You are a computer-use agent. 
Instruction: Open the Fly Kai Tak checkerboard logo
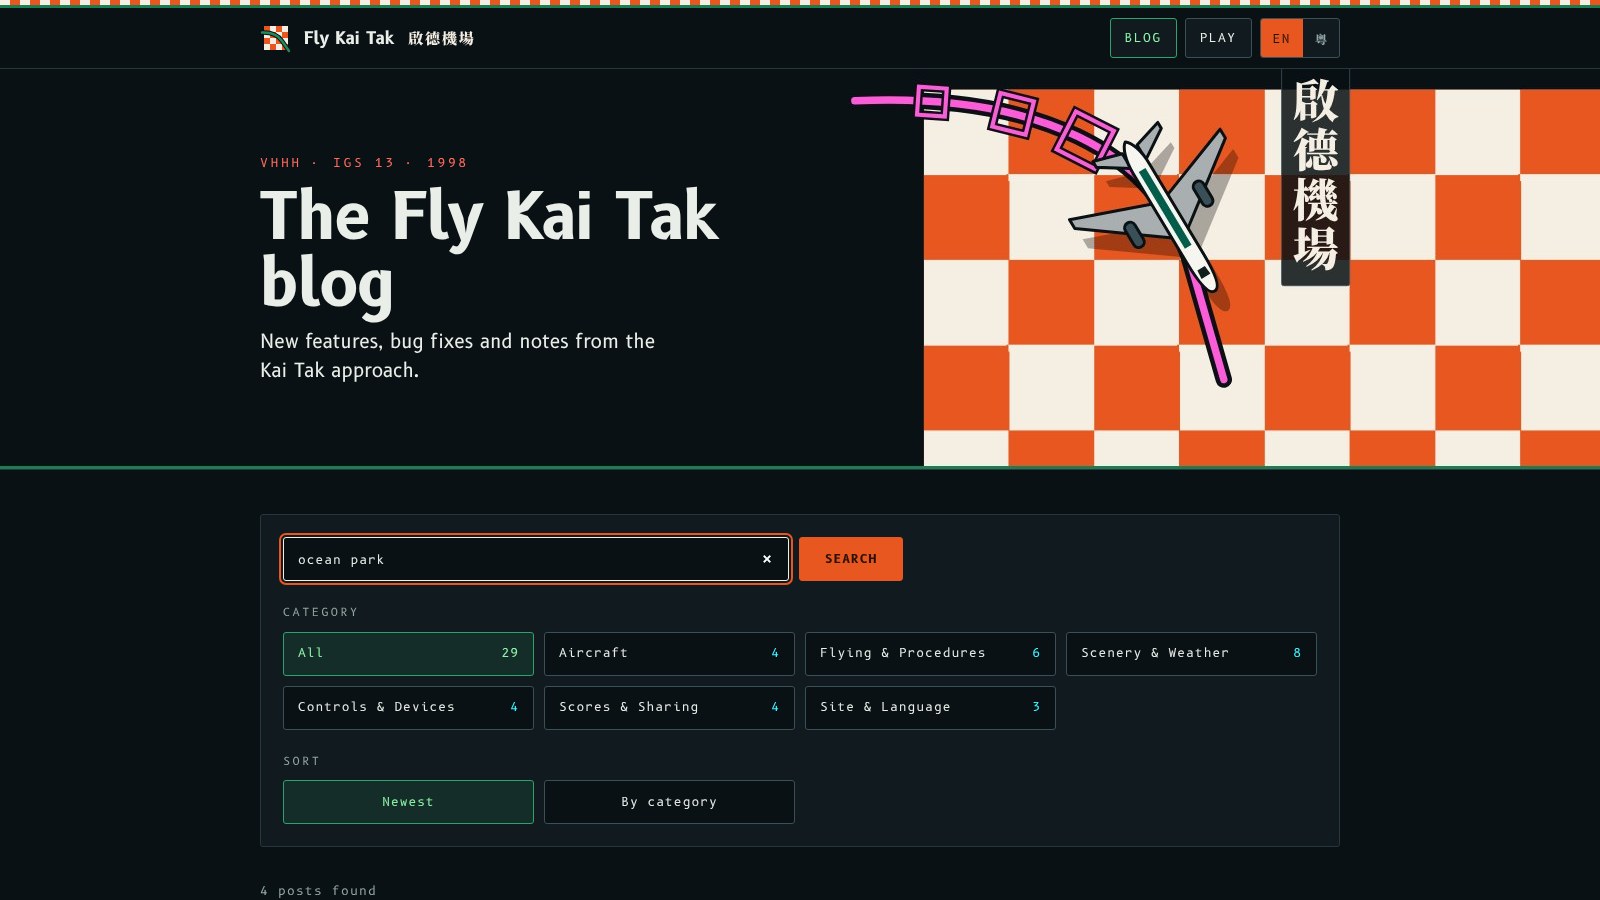(x=275, y=38)
